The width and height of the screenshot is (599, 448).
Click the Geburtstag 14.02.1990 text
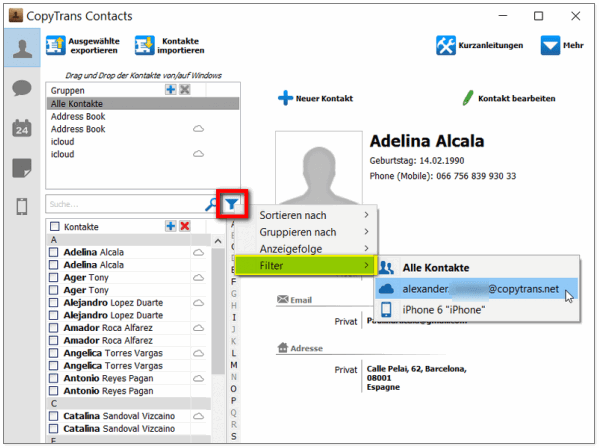(x=416, y=161)
